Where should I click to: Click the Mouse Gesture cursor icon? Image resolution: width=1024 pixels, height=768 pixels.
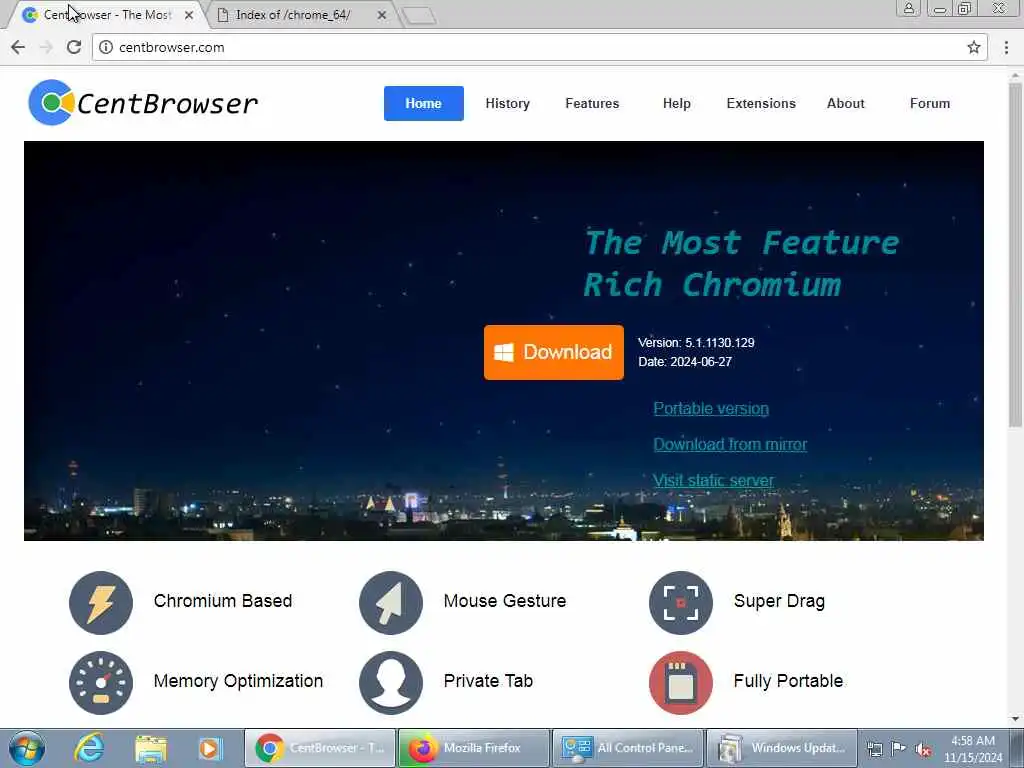391,602
